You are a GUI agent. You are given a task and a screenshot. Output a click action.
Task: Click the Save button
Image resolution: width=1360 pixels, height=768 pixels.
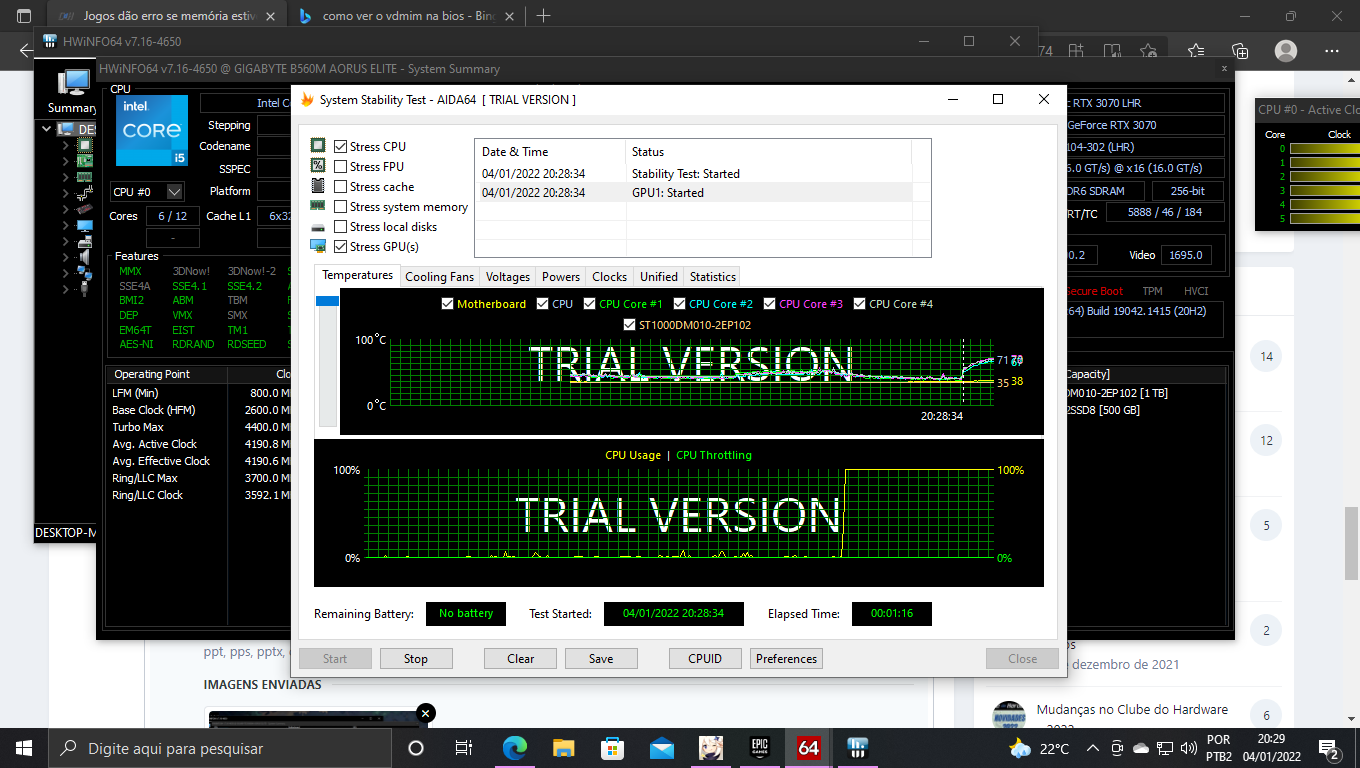(x=601, y=659)
